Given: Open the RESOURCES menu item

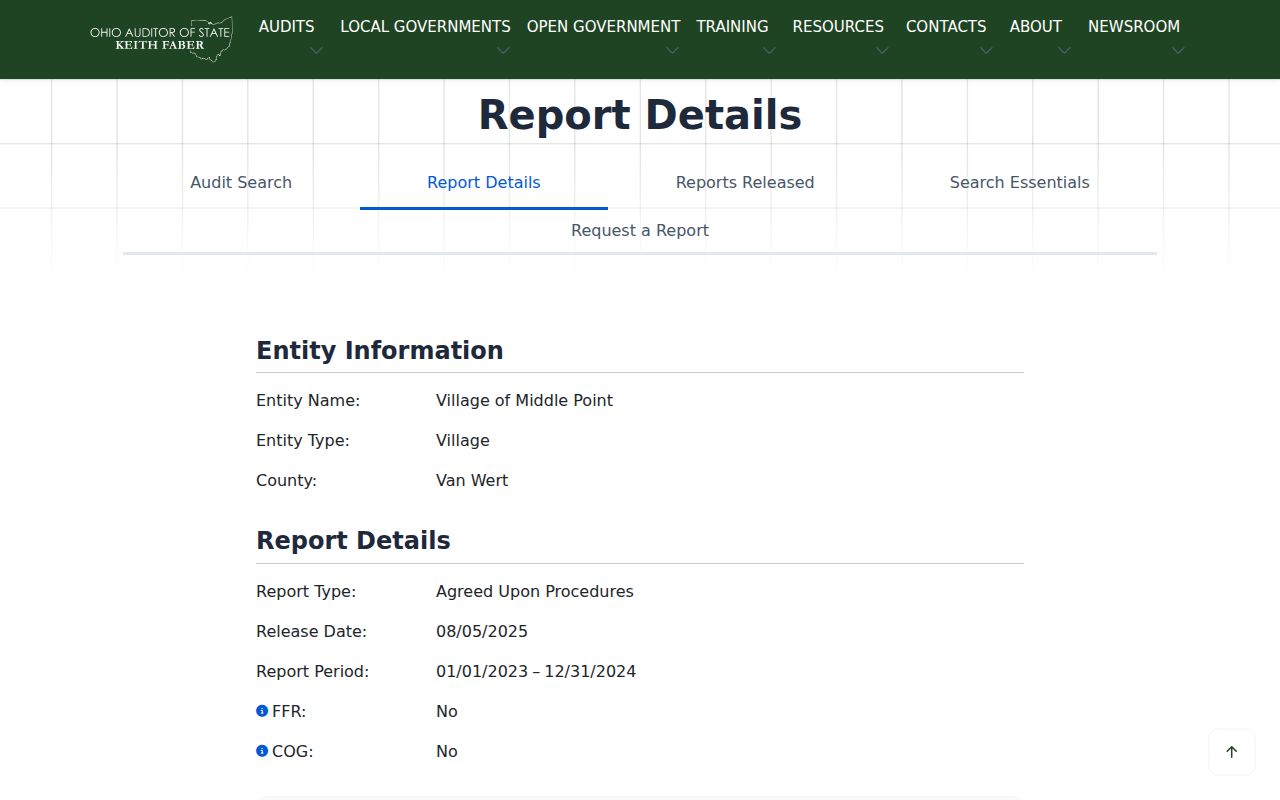Looking at the screenshot, I should 838,27.
